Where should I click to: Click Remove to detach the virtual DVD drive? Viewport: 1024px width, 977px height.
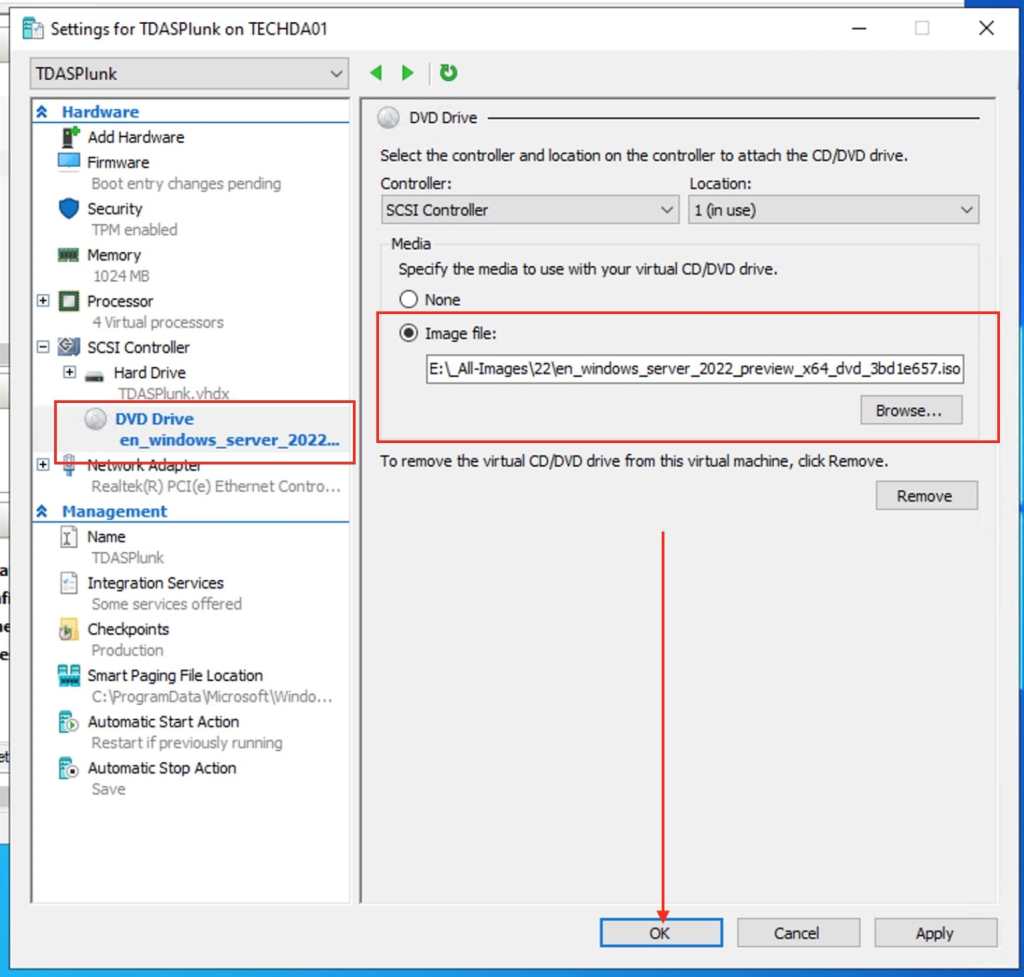coord(925,495)
